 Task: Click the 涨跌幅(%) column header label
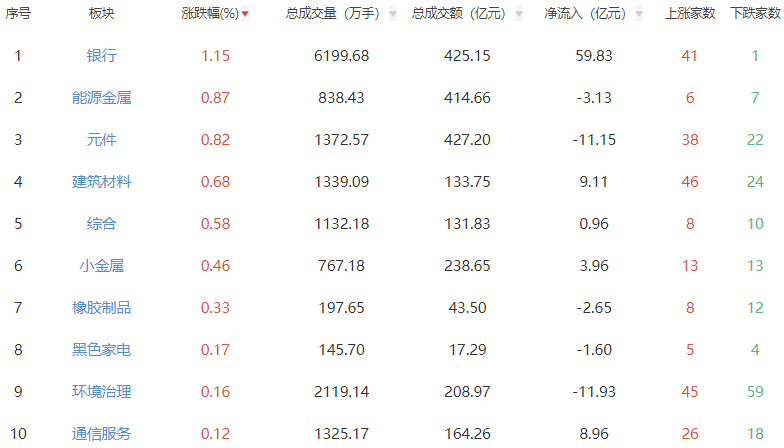click(210, 14)
